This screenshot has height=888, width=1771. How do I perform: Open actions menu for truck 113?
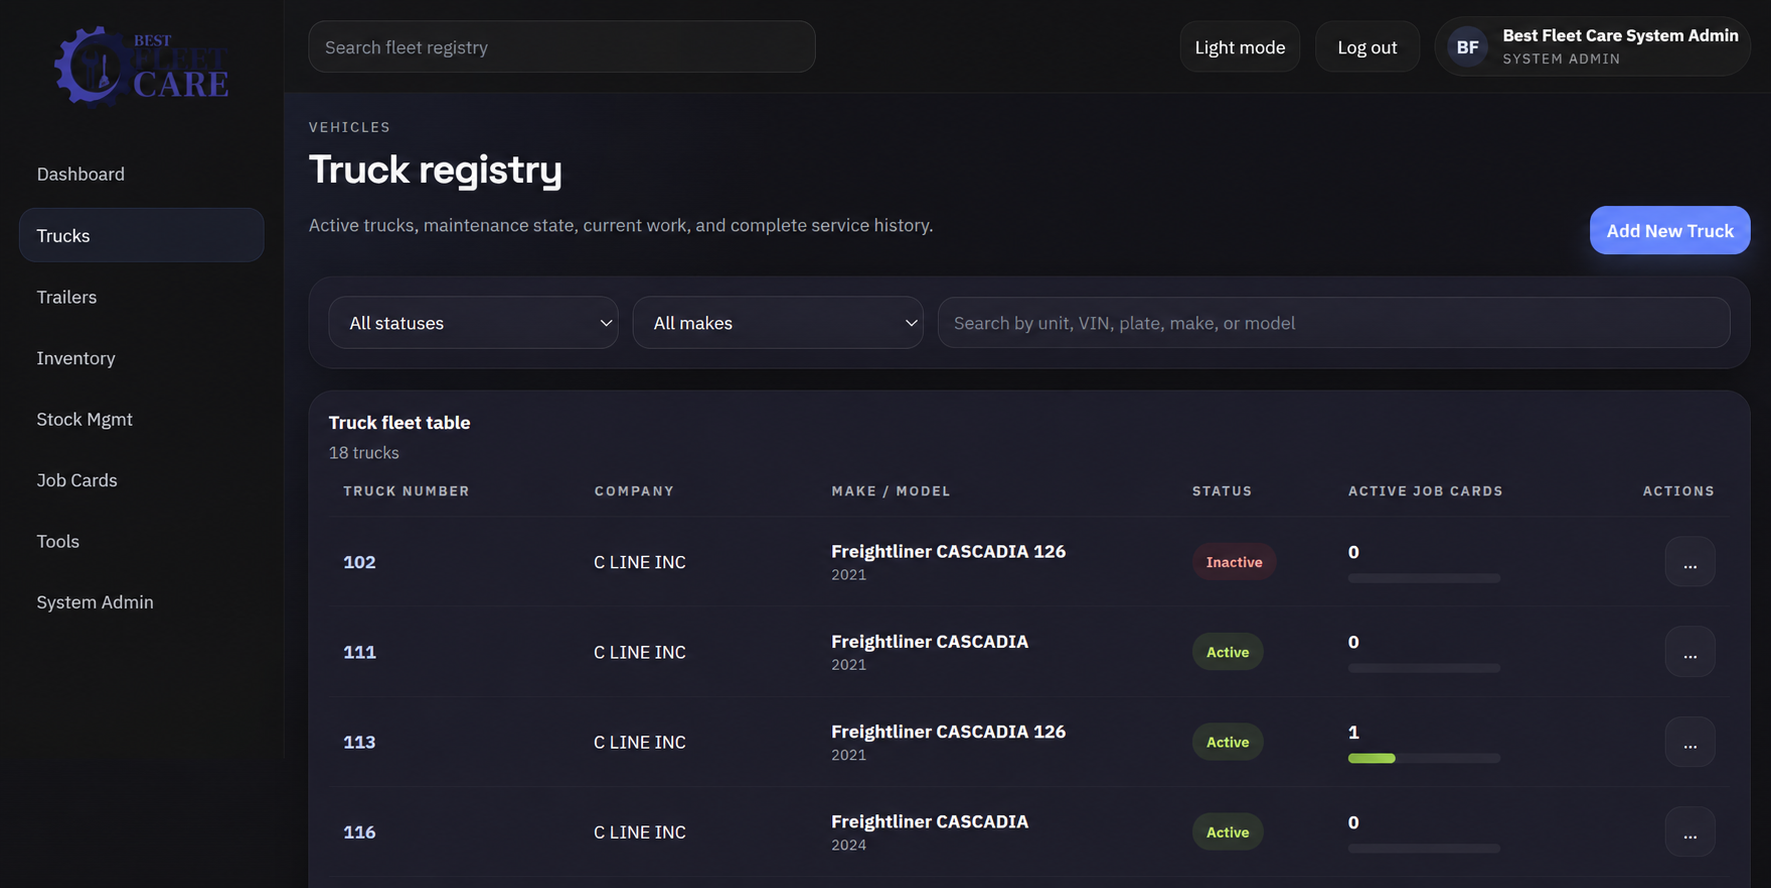tap(1690, 742)
